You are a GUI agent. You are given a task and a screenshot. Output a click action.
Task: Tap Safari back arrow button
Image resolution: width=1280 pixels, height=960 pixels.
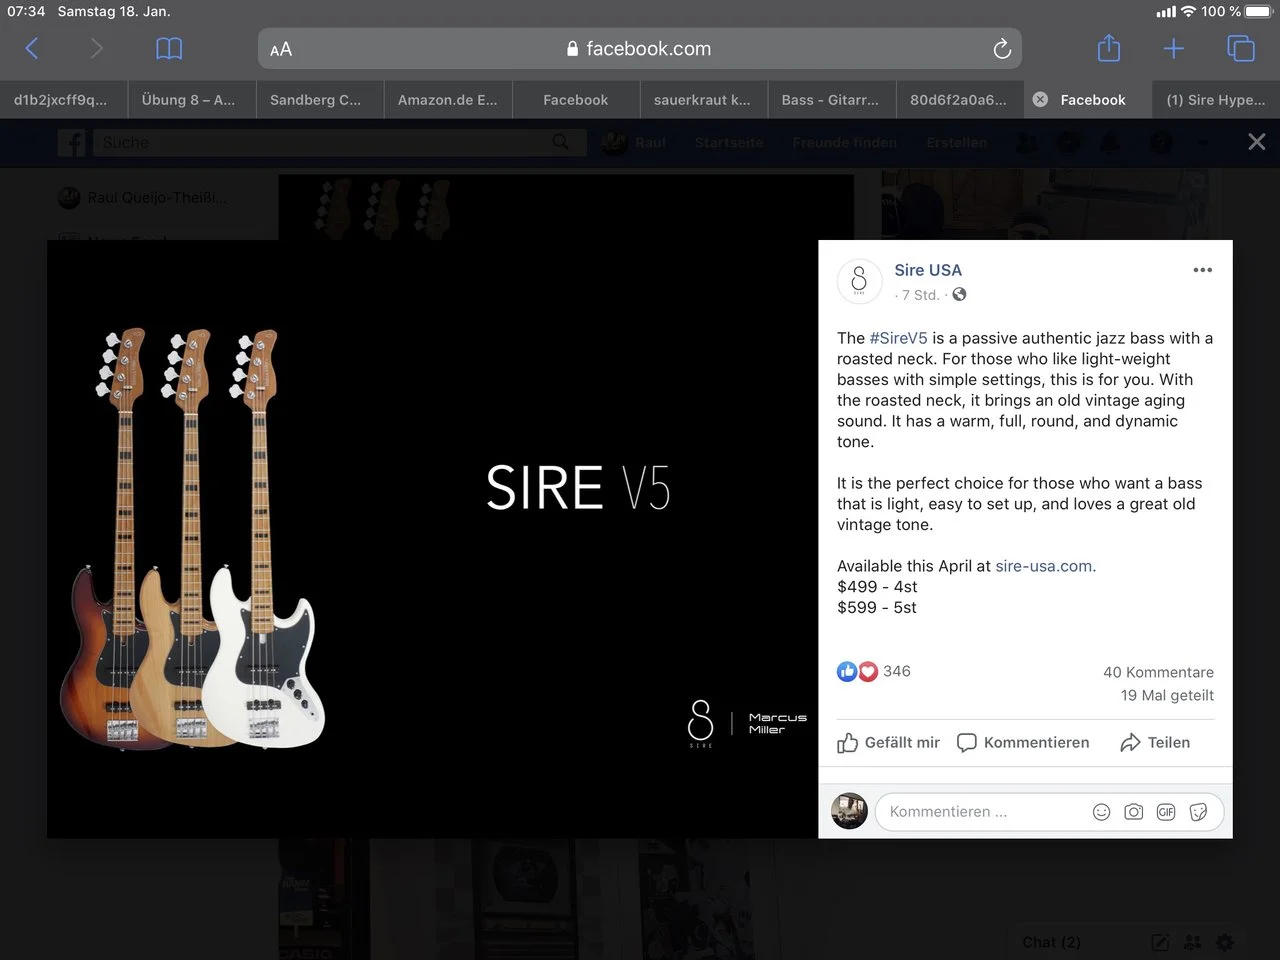tap(32, 49)
